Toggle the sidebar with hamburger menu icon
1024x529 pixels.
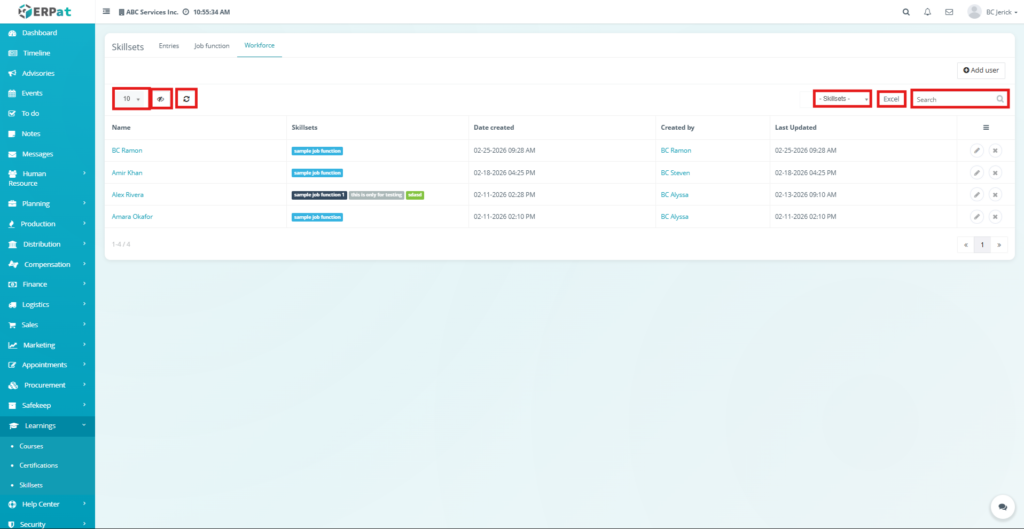click(x=107, y=12)
